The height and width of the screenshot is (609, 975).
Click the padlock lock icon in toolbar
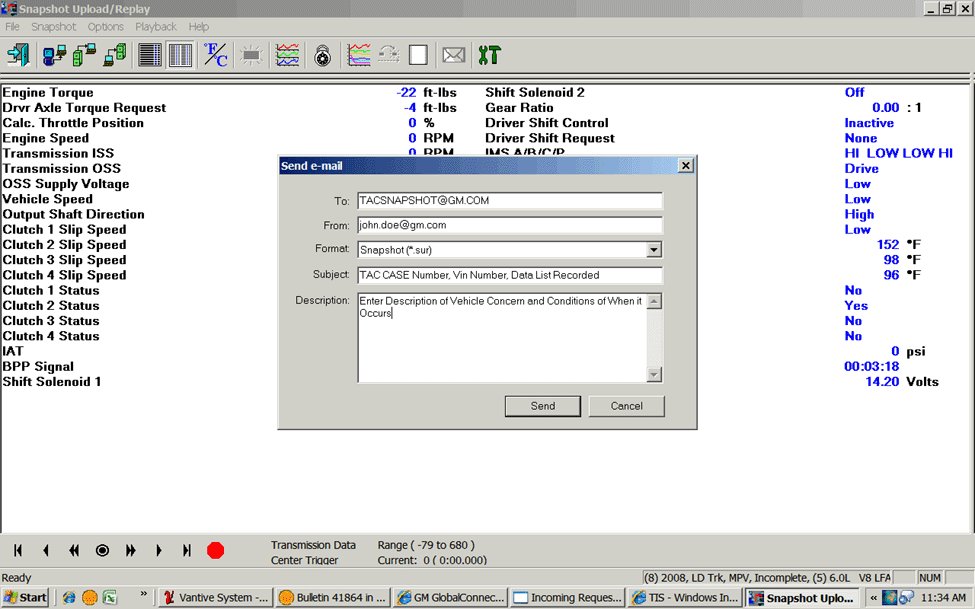coord(322,55)
